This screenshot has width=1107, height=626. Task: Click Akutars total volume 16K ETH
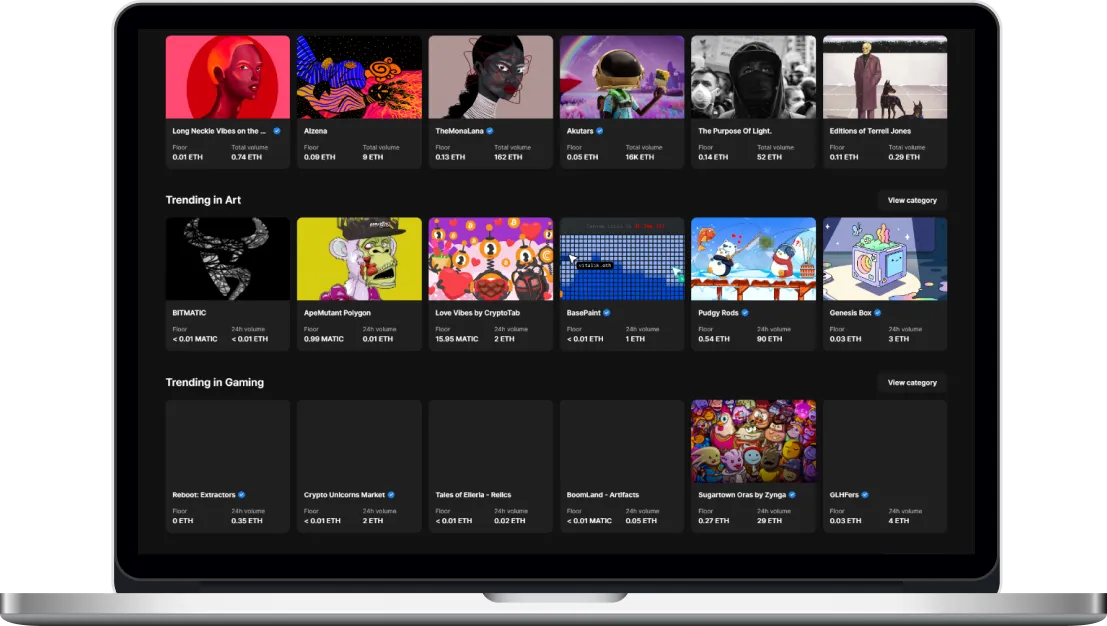640,157
